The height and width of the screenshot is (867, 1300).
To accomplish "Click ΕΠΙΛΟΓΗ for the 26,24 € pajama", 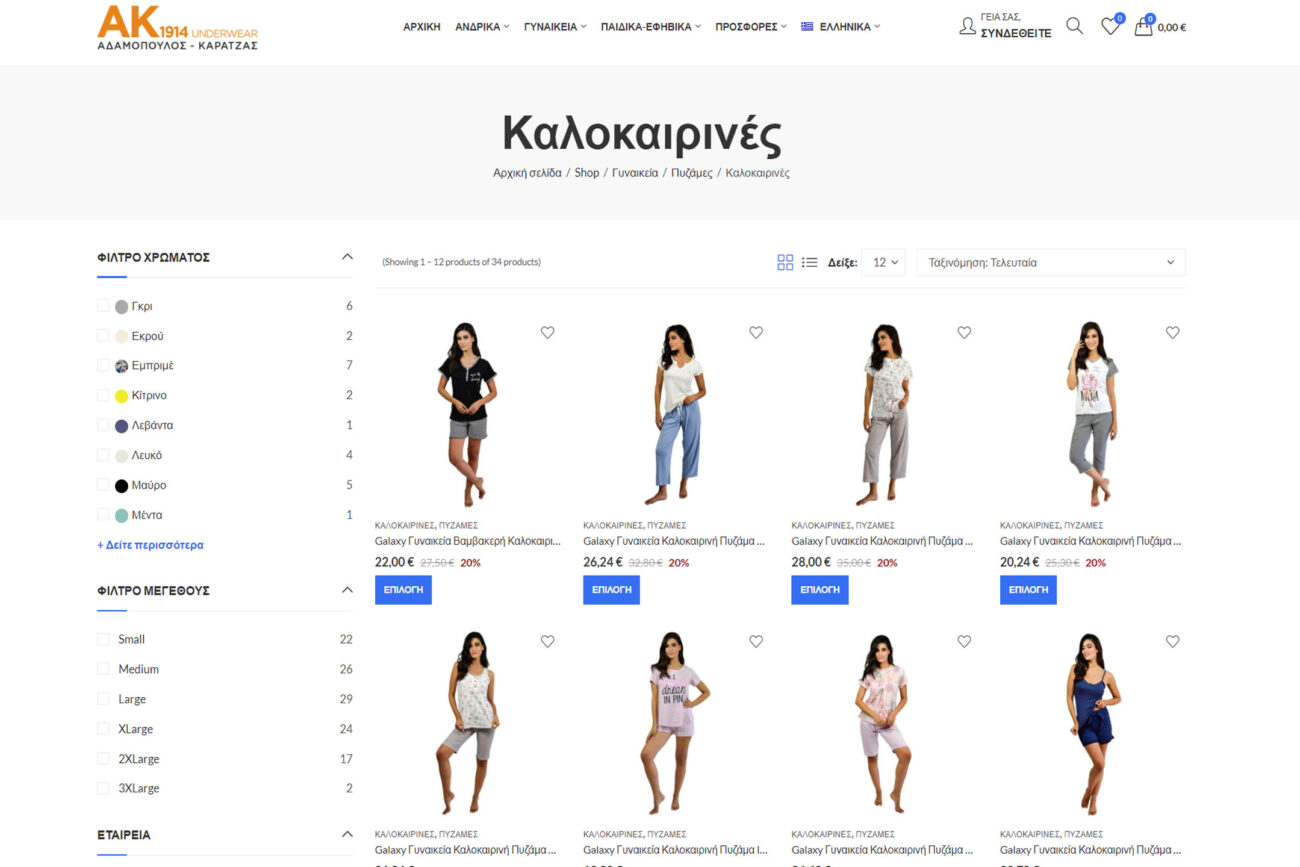I will pyautogui.click(x=611, y=590).
